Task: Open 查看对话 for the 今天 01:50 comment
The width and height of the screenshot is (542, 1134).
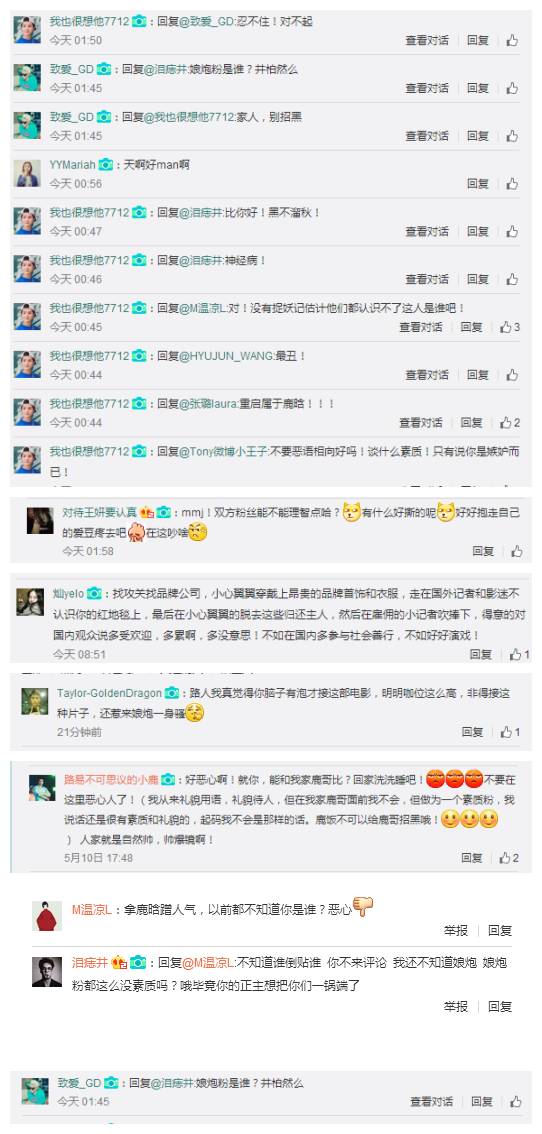Action: (x=427, y=40)
